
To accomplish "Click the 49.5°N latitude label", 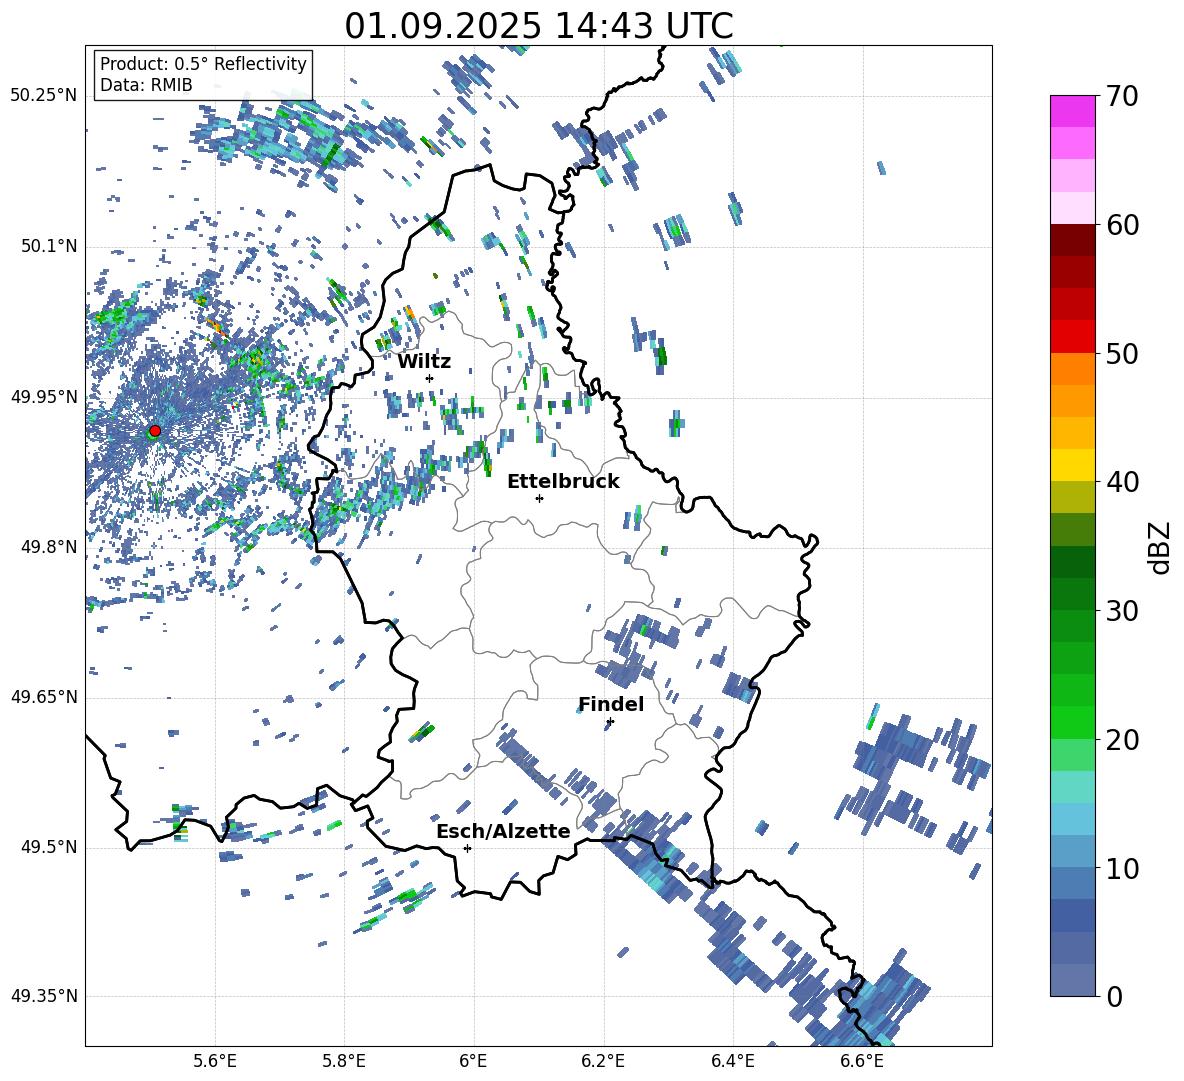I will click(48, 846).
